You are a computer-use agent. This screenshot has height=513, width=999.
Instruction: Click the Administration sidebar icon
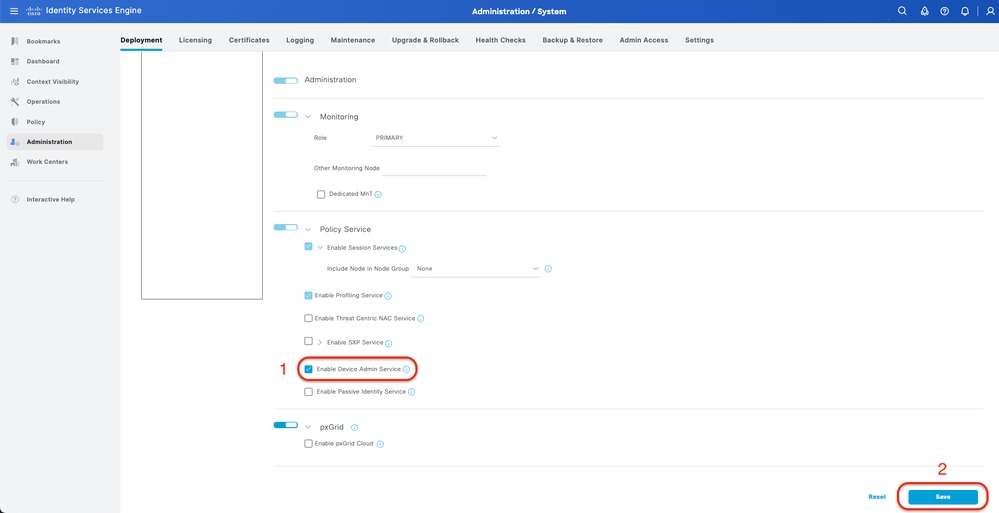(15, 141)
